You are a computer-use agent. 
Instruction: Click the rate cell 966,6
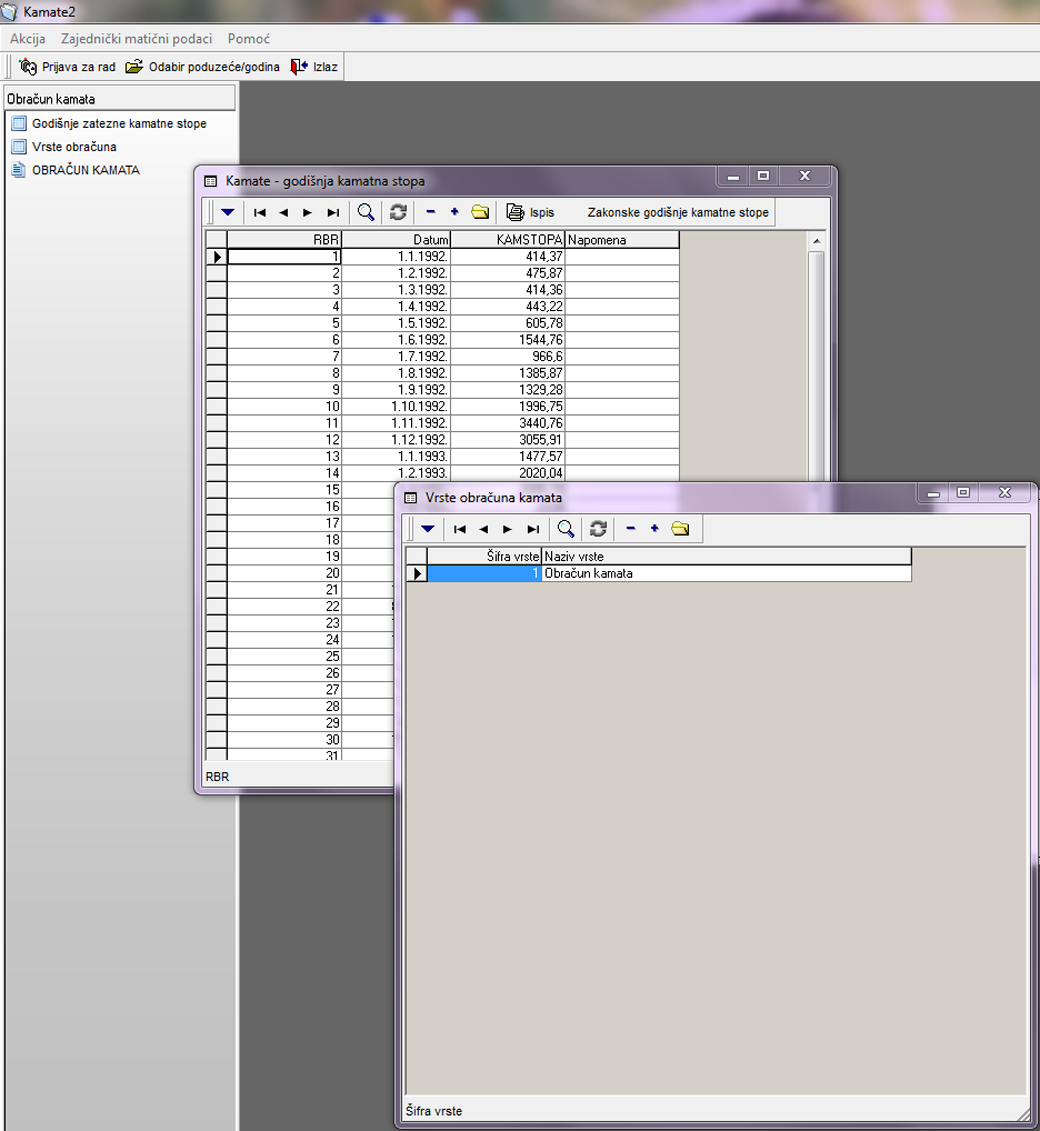point(508,356)
